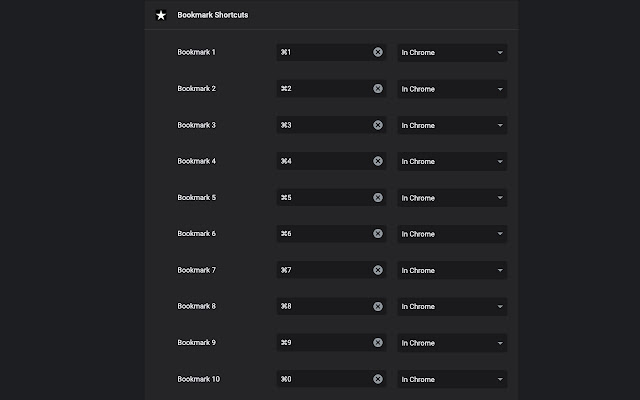Screen dimensions: 640x400
Task: Click the Bookmark 2 label
Action: pos(196,89)
